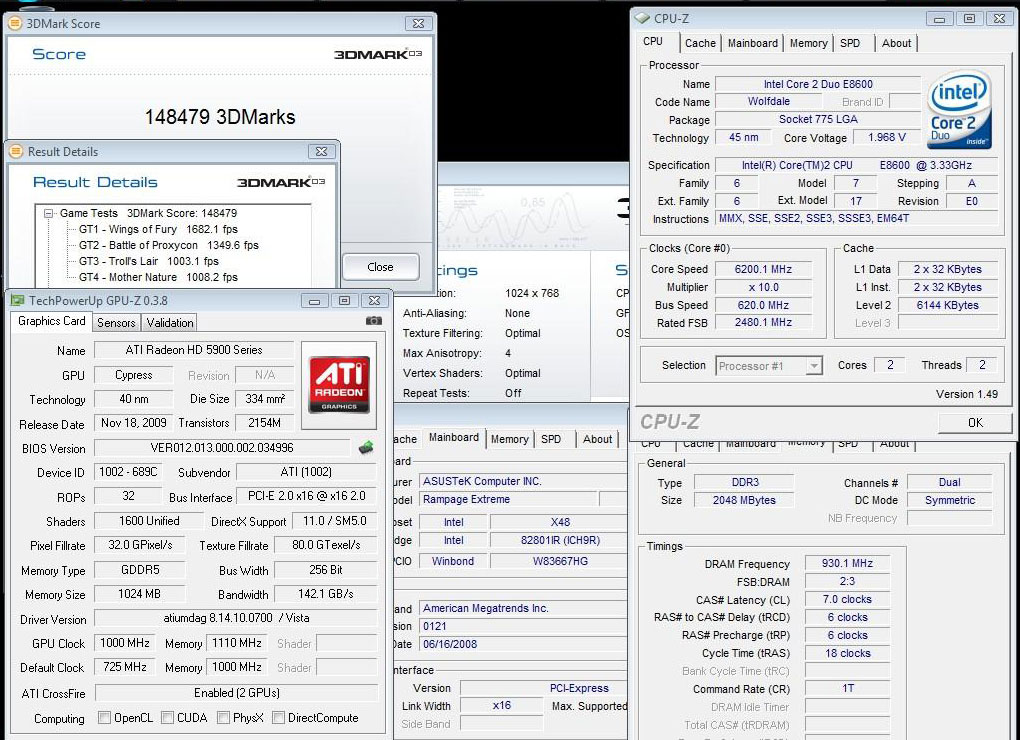The height and width of the screenshot is (740, 1020).
Task: Check the DirectCompute checkbox
Action: (x=279, y=718)
